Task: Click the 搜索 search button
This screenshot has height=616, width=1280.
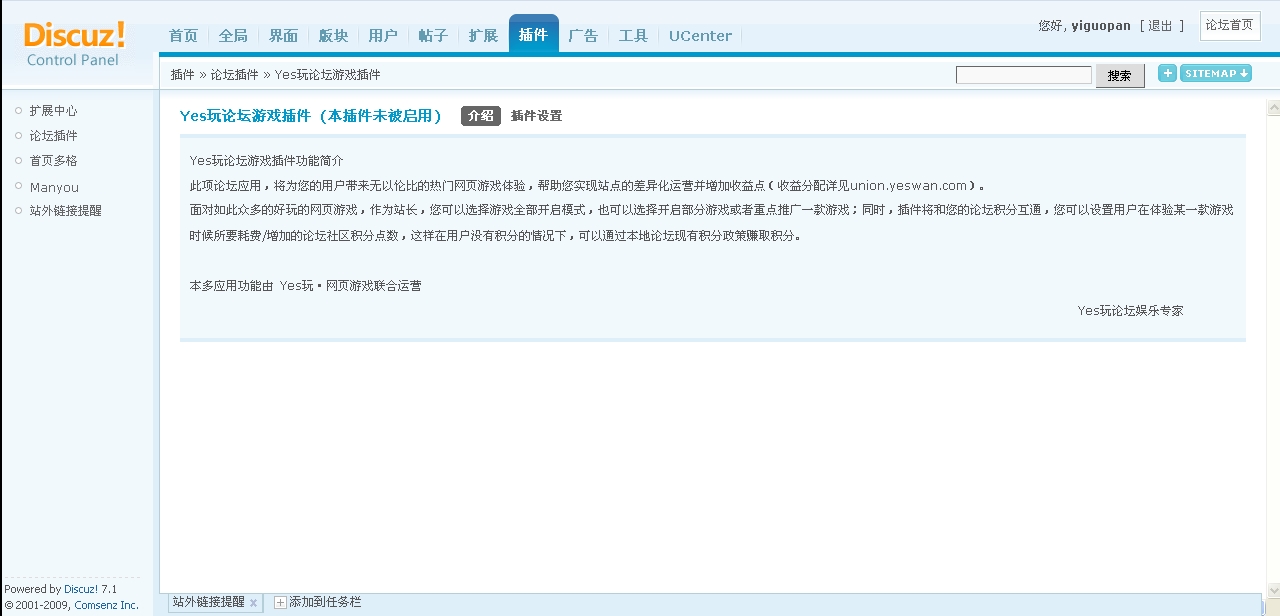Action: tap(1120, 76)
